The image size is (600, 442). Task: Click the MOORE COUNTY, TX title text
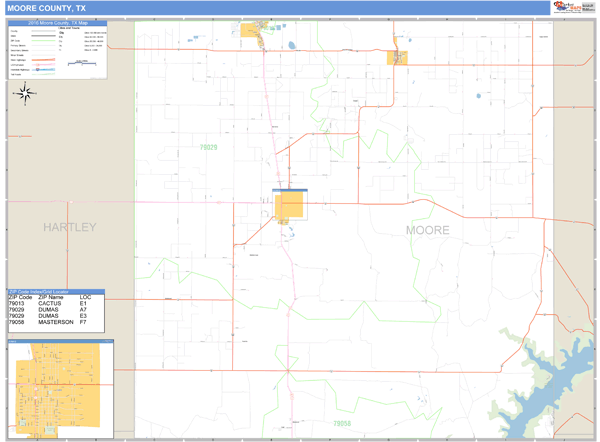pos(46,8)
